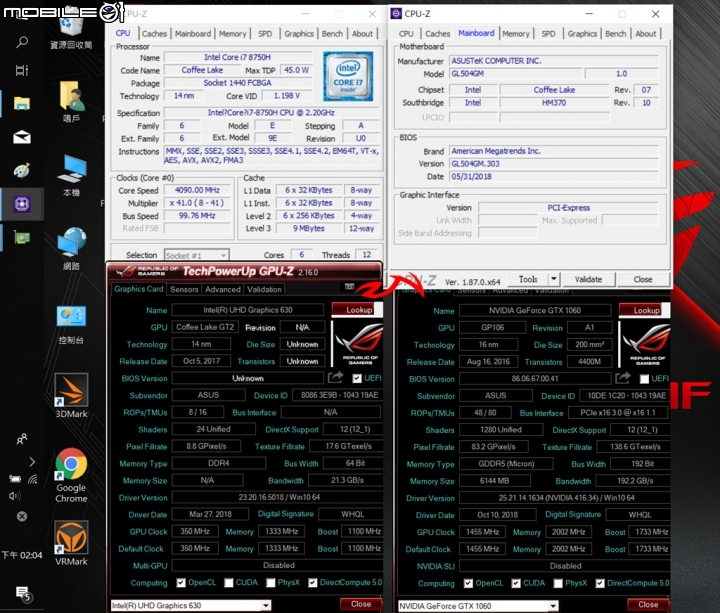Launch Google Chrome from the desktop
Image resolution: width=720 pixels, height=613 pixels.
[x=71, y=475]
